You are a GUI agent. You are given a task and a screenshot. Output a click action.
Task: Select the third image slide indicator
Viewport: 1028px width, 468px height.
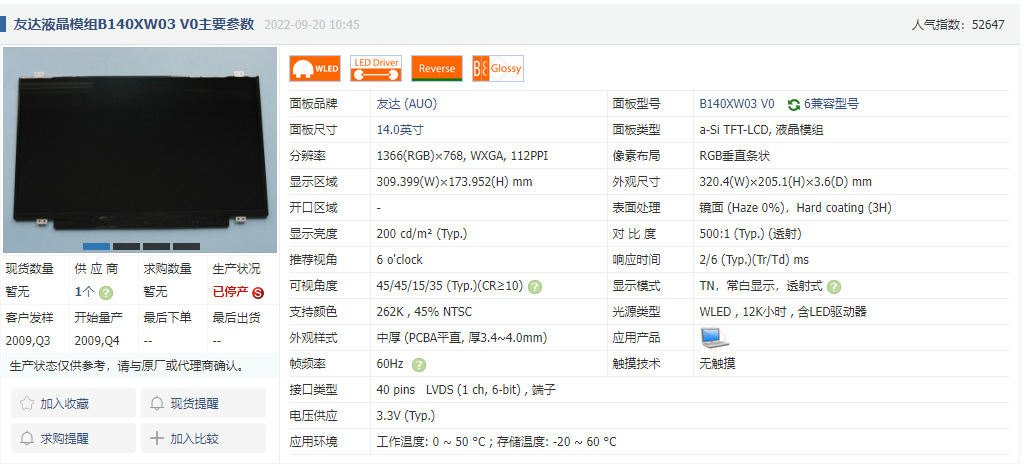[157, 246]
